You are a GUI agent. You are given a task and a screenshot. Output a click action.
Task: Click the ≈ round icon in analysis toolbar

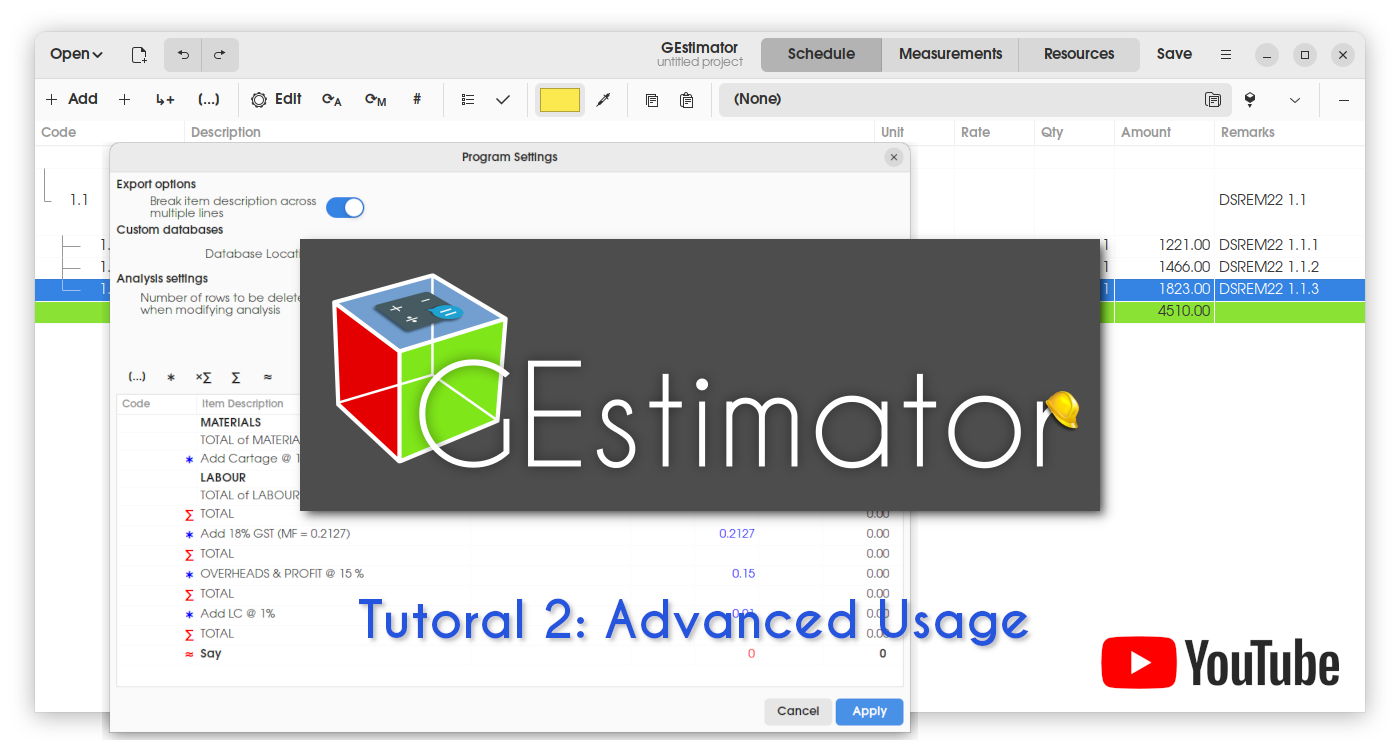point(268,377)
